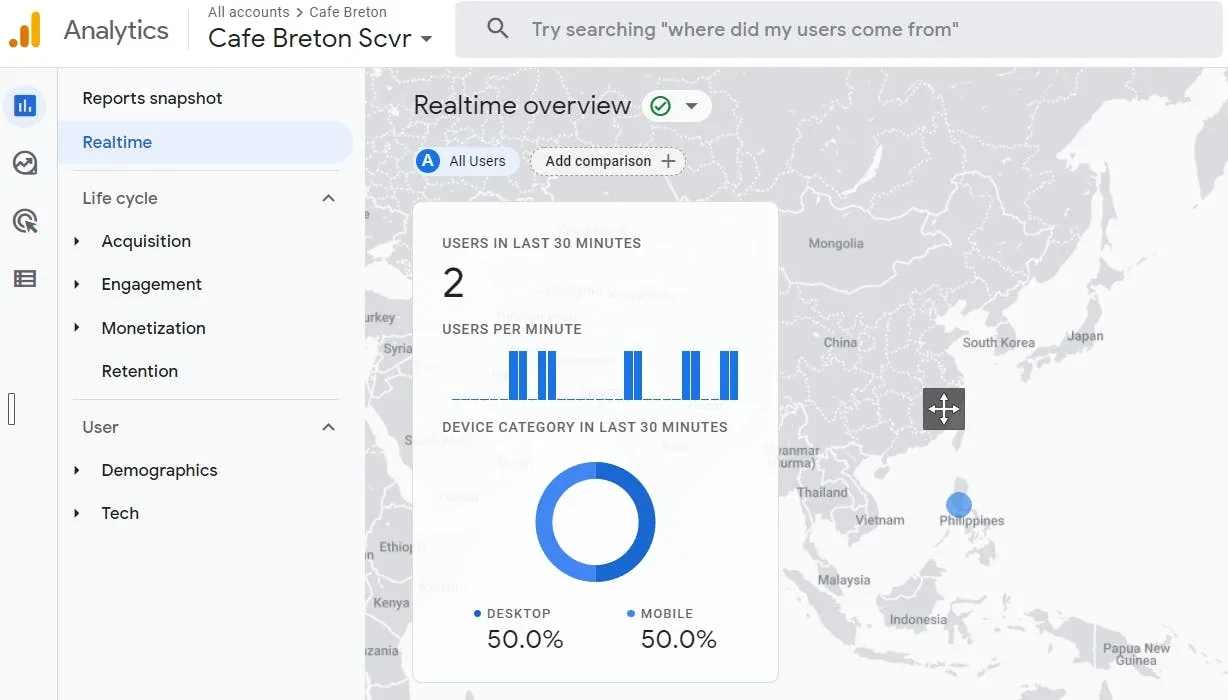Click the Desktop 50.0% value
The width and height of the screenshot is (1228, 700).
pyautogui.click(x=525, y=640)
